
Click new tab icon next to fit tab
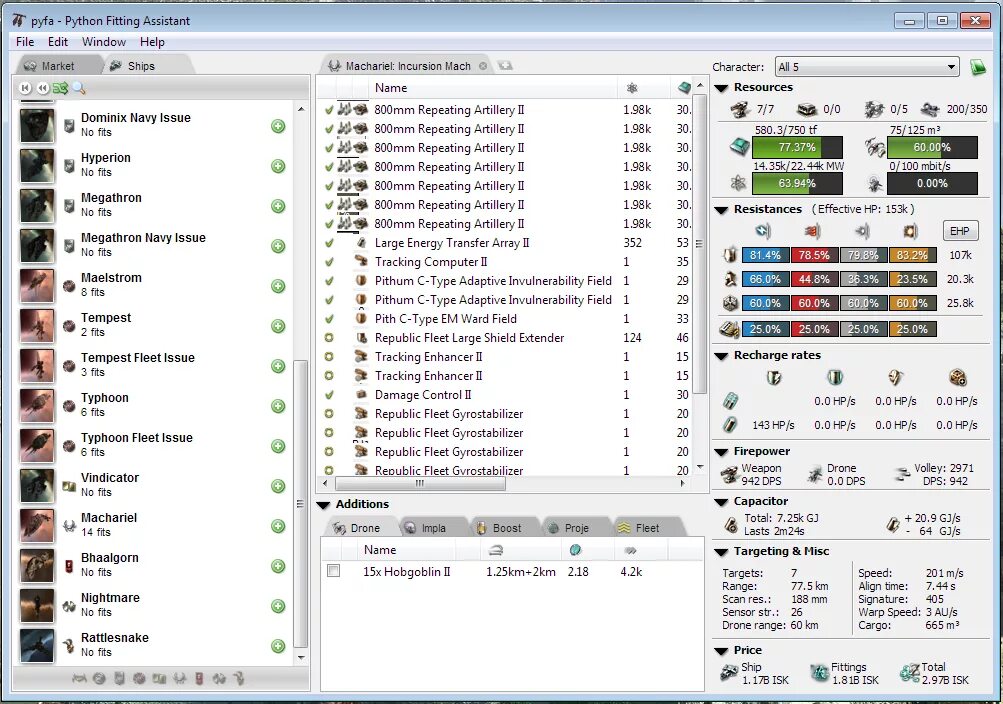[505, 65]
